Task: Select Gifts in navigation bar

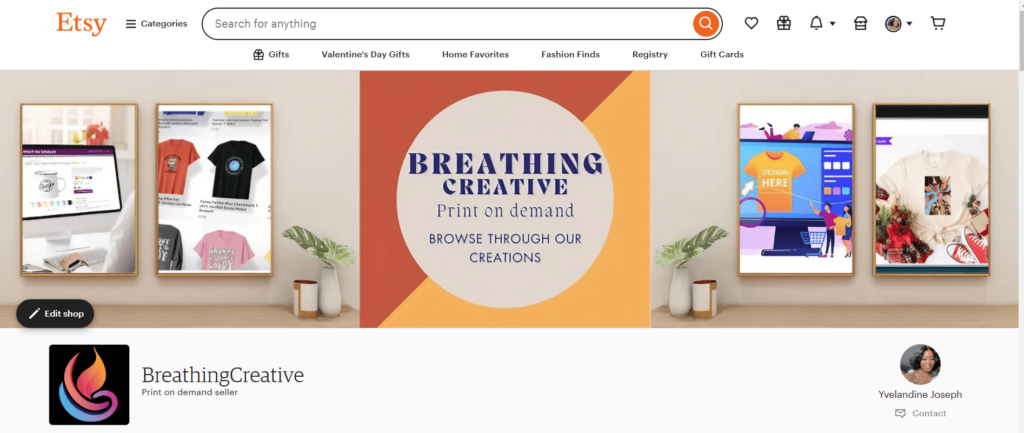Action: coord(271,54)
